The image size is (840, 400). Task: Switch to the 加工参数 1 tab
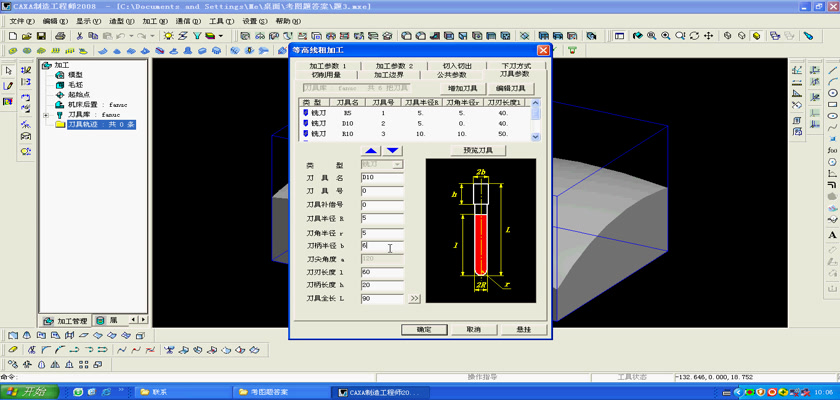[327, 66]
